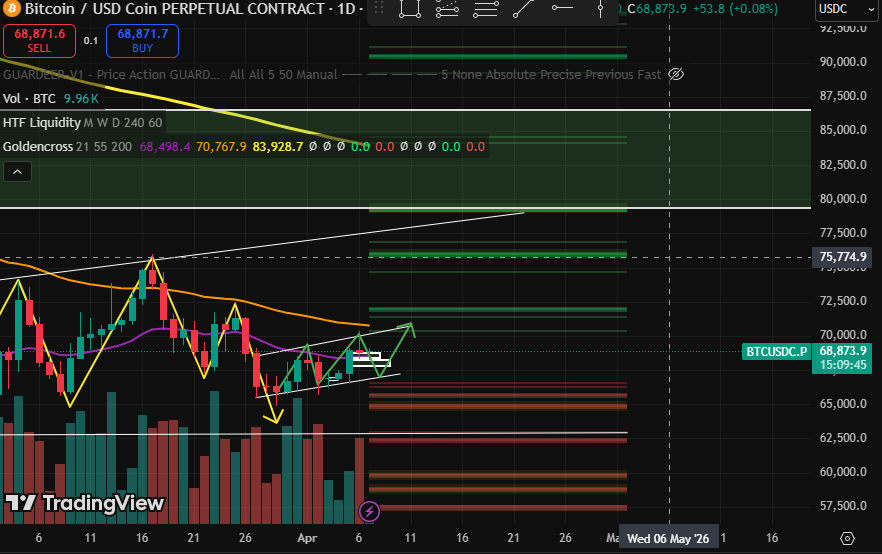Screen dimensions: 882x554
Task: Click the +53.8 (+0.08%) change readout
Action: [735, 9]
